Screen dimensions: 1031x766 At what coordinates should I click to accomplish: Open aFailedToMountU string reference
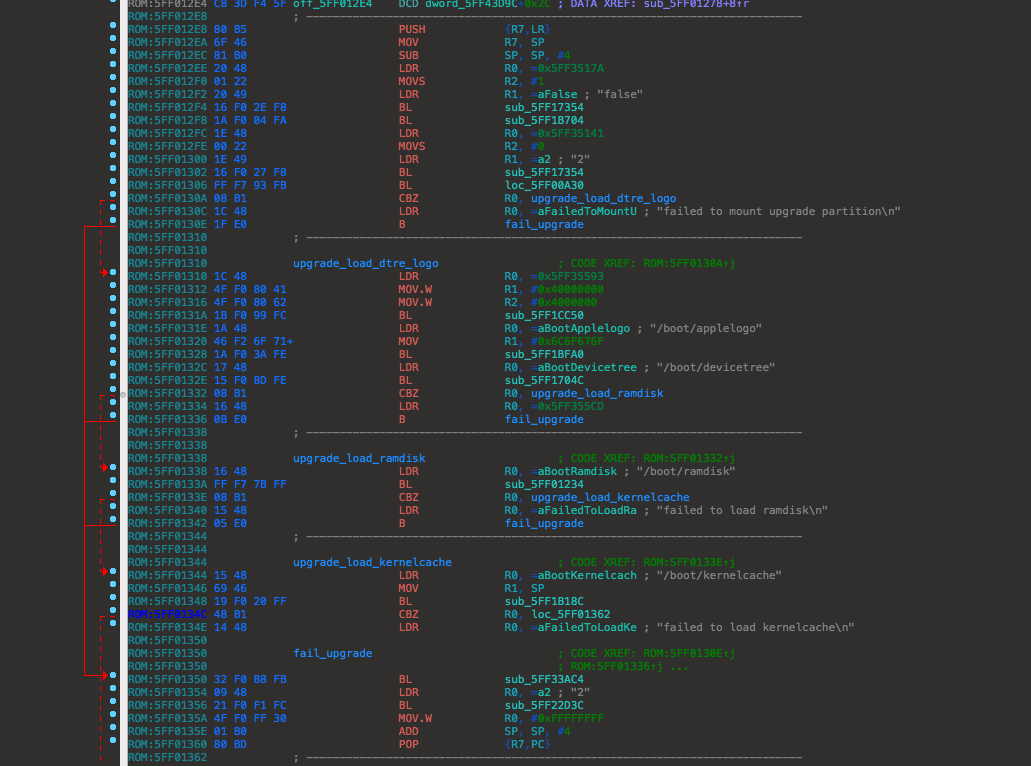(x=573, y=212)
